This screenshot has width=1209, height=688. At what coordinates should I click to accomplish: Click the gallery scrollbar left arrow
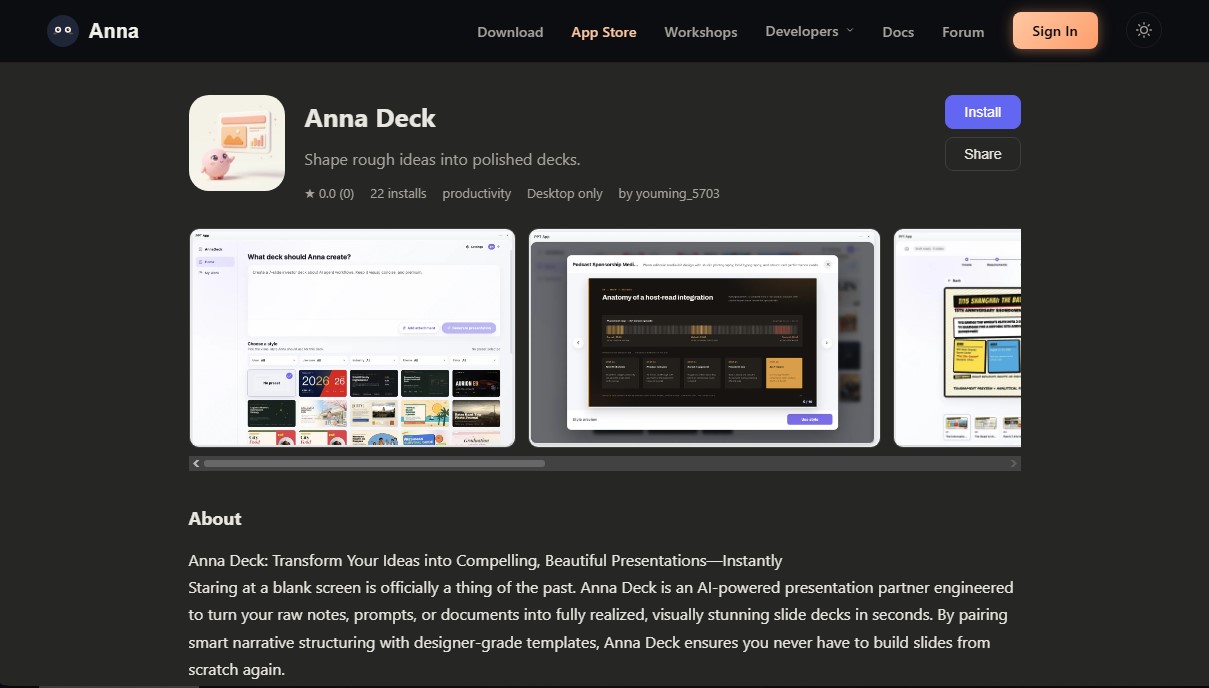point(196,464)
